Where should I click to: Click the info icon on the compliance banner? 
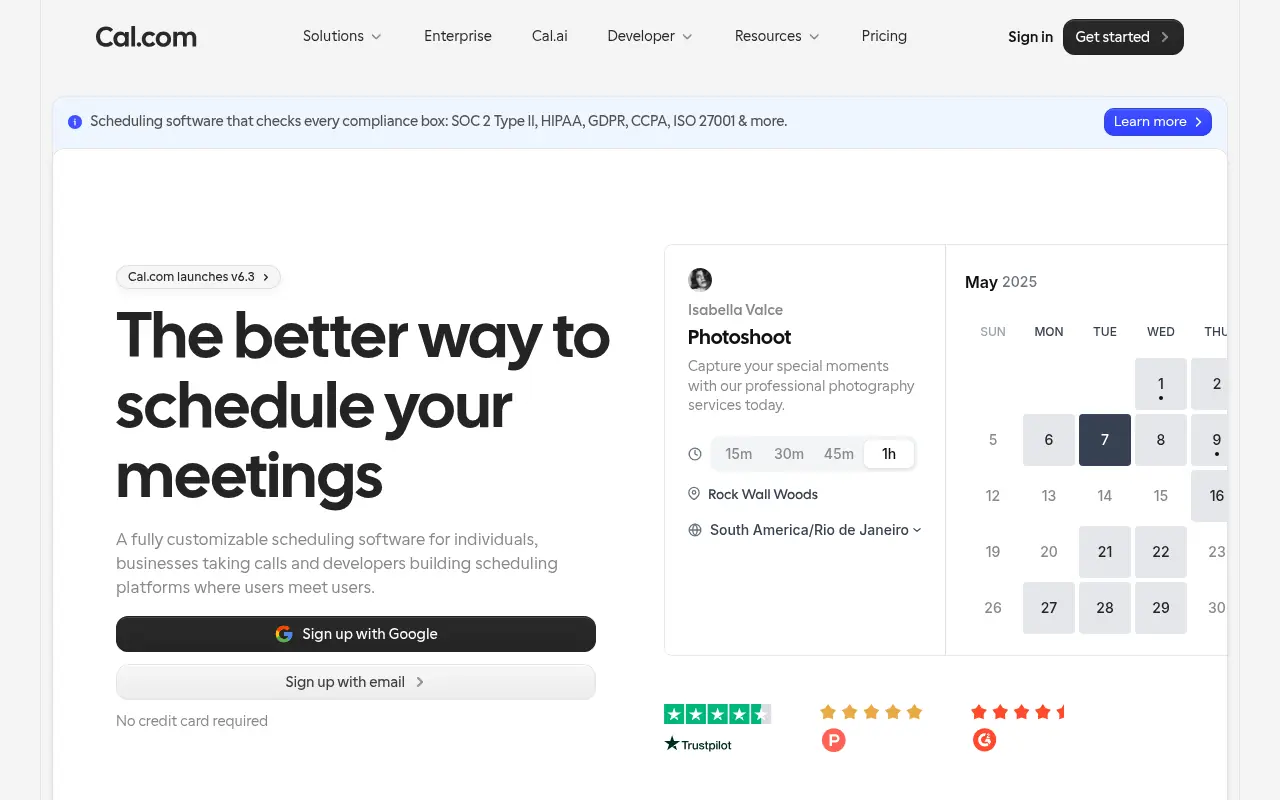(75, 121)
